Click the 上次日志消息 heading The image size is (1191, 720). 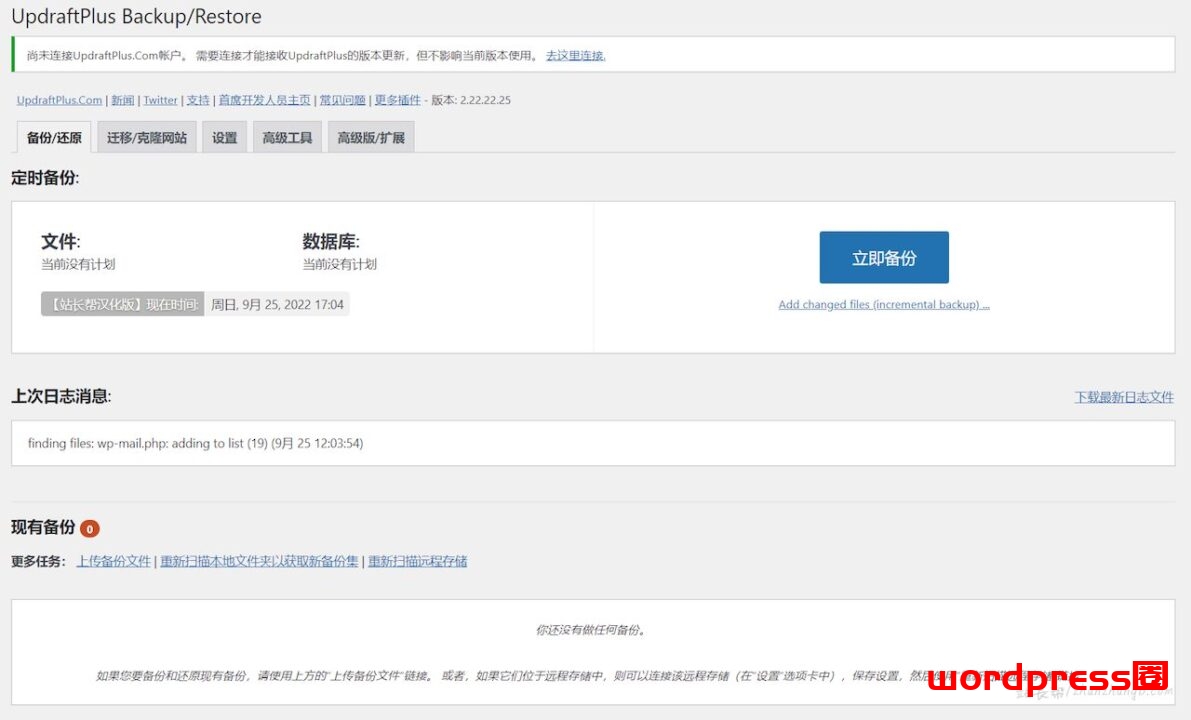pos(61,396)
